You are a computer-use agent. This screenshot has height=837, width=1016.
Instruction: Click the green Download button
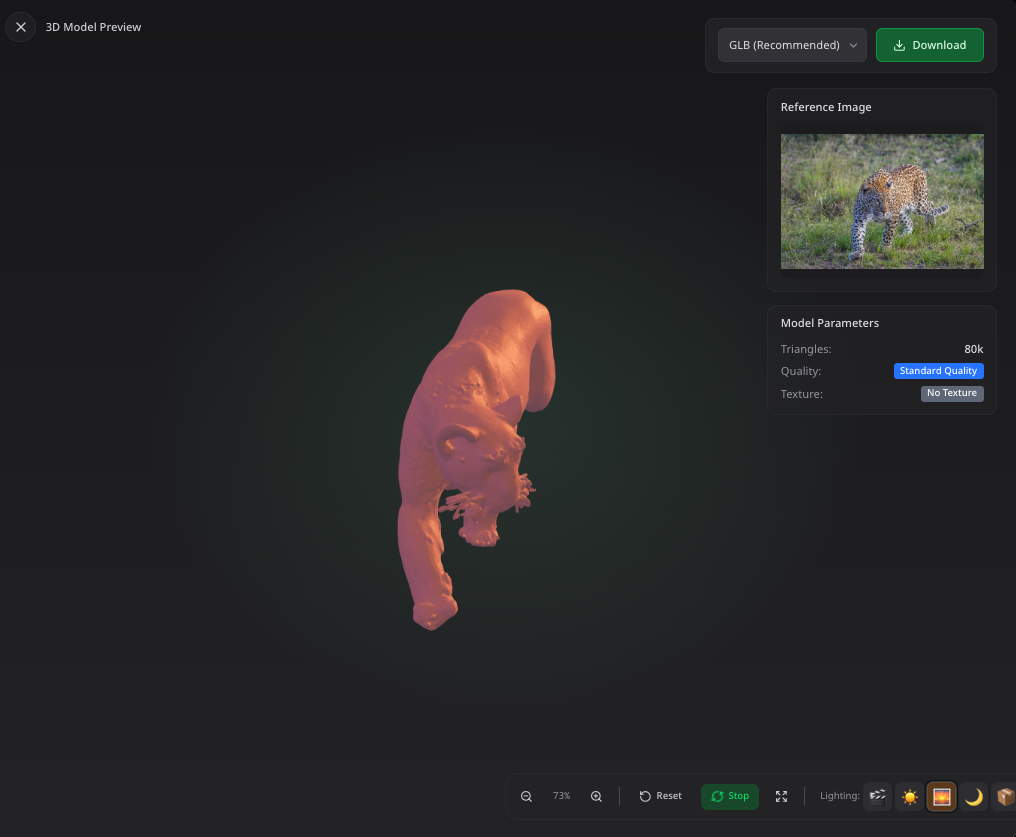tap(929, 45)
